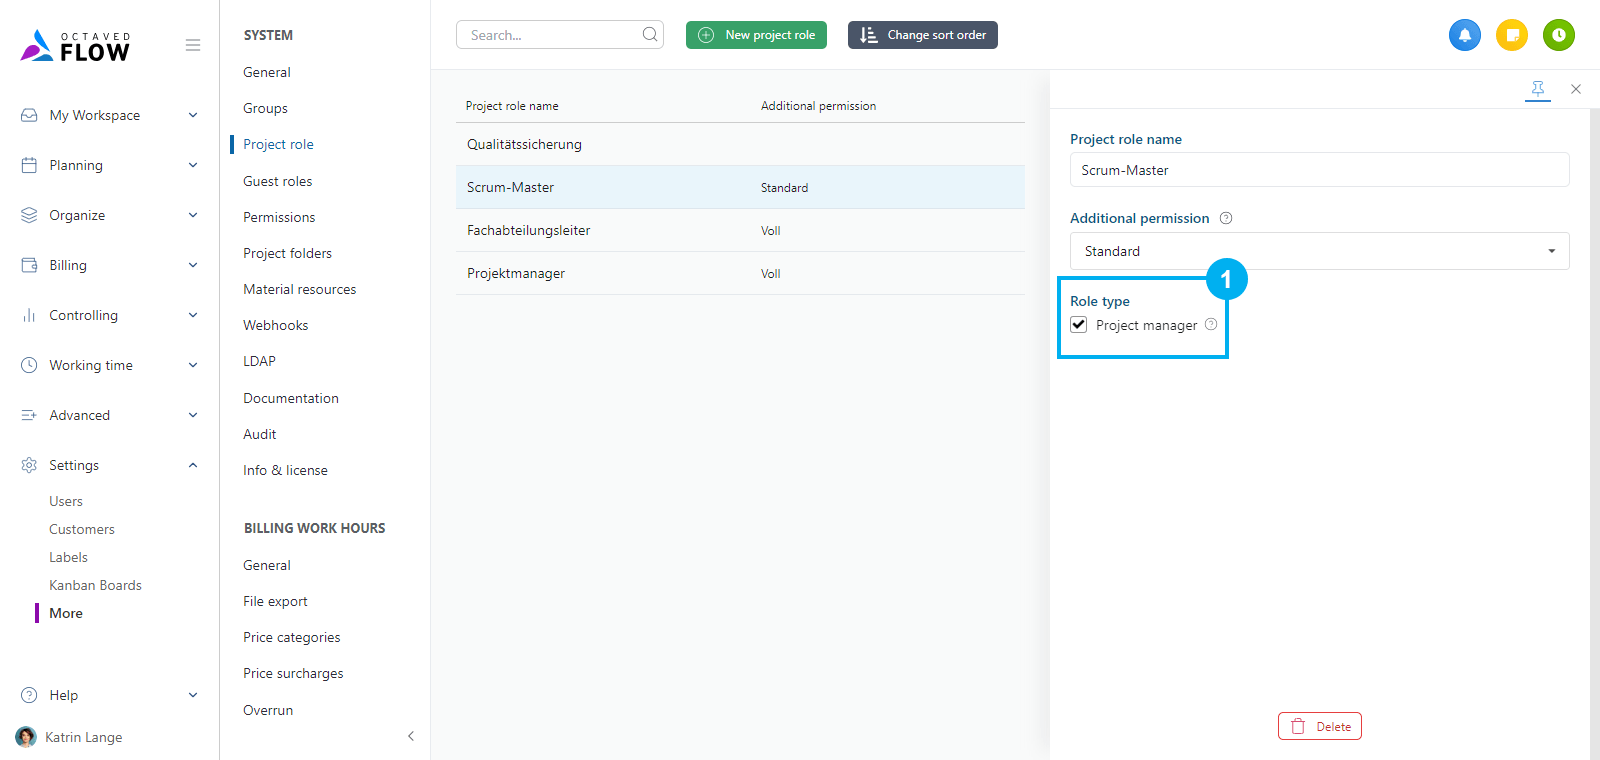Click the Organize layers icon

coord(29,215)
